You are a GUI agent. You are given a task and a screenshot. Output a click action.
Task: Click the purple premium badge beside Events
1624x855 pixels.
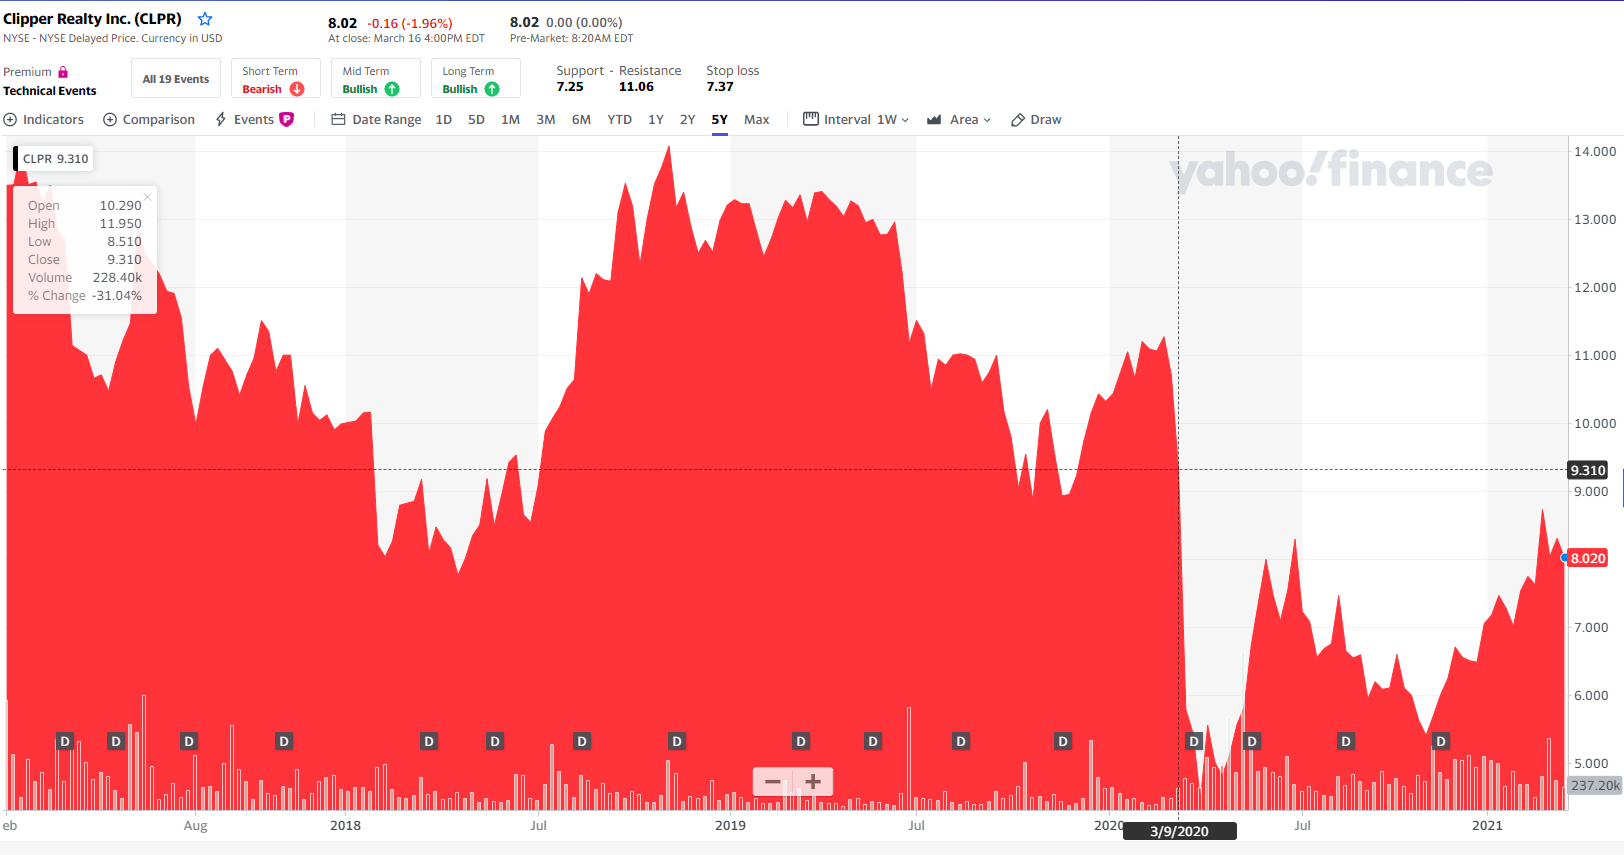pyautogui.click(x=286, y=119)
